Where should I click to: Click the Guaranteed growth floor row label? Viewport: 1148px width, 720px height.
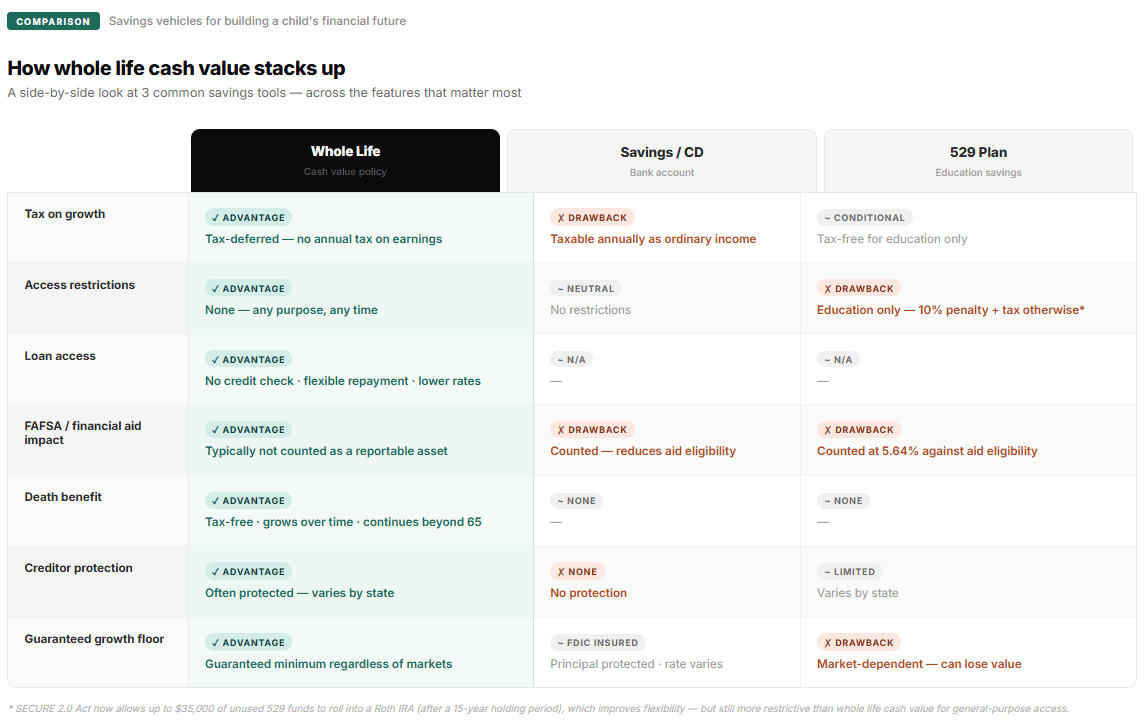(x=94, y=639)
